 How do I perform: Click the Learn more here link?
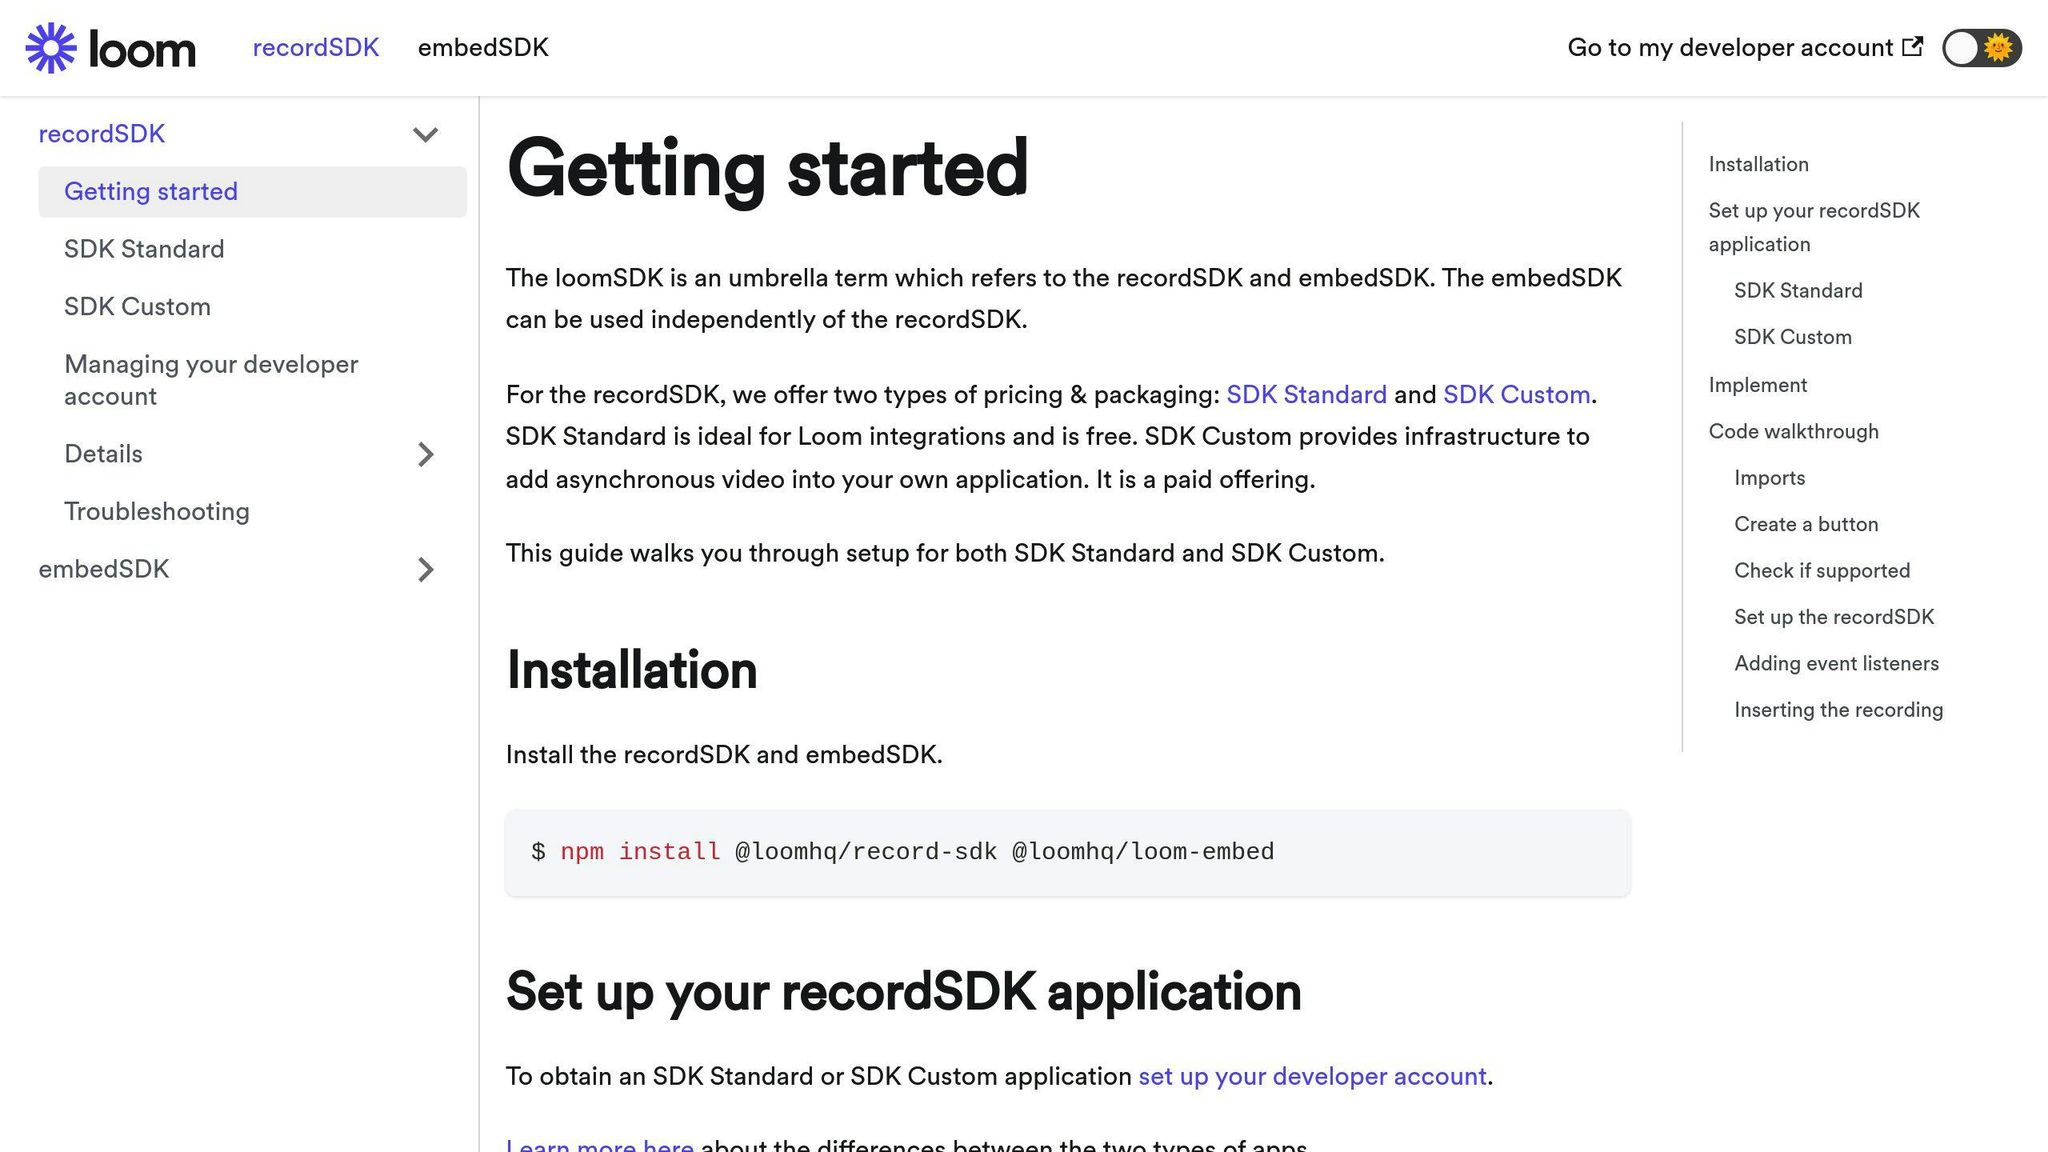pos(599,1144)
